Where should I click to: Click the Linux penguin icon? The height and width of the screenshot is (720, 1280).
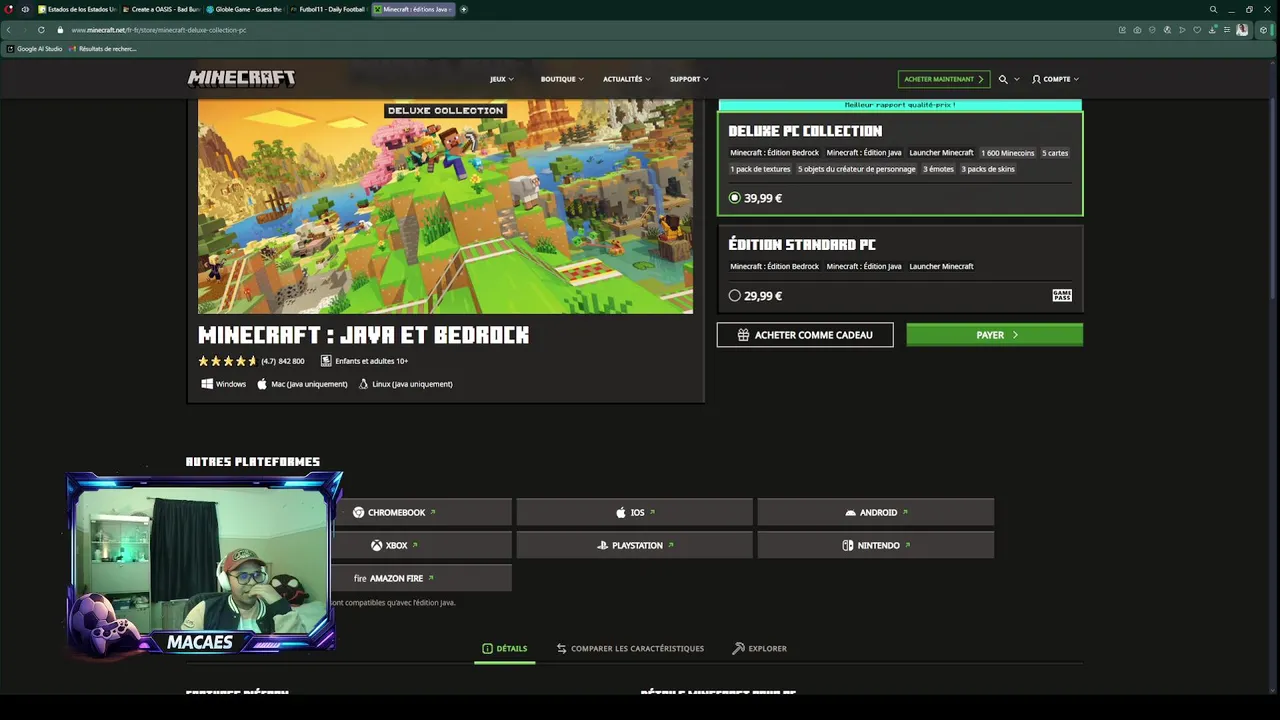[x=363, y=384]
